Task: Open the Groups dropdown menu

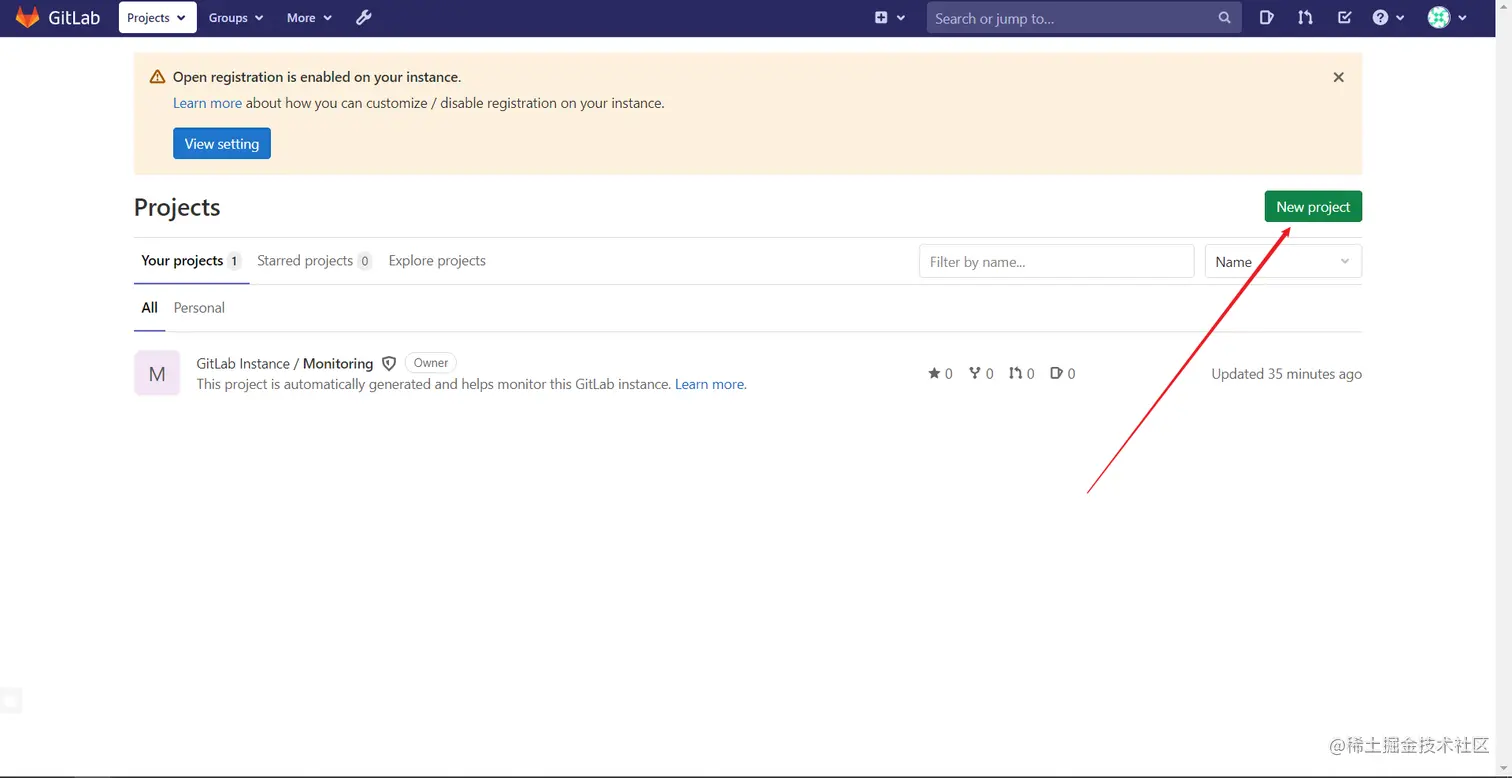Action: pos(236,18)
